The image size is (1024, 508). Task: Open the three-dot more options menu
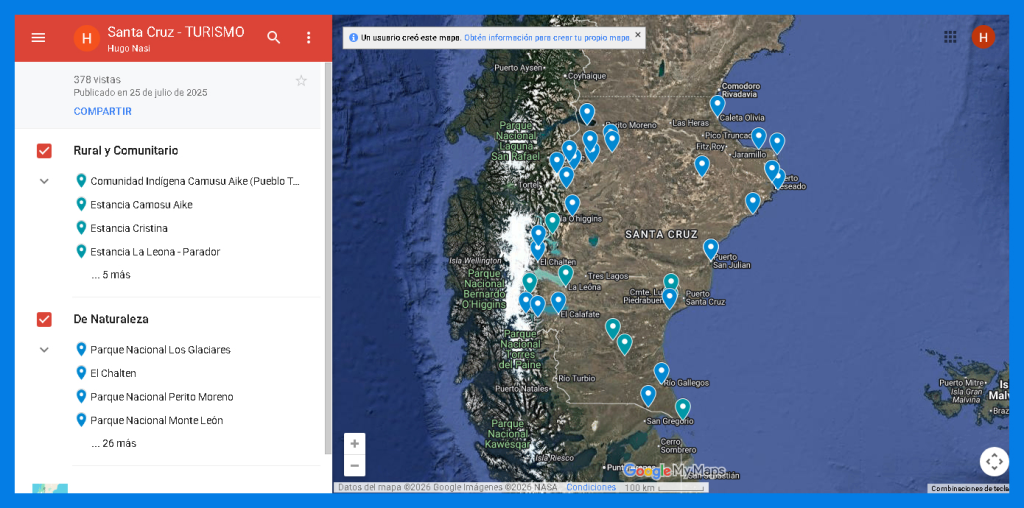coord(308,38)
